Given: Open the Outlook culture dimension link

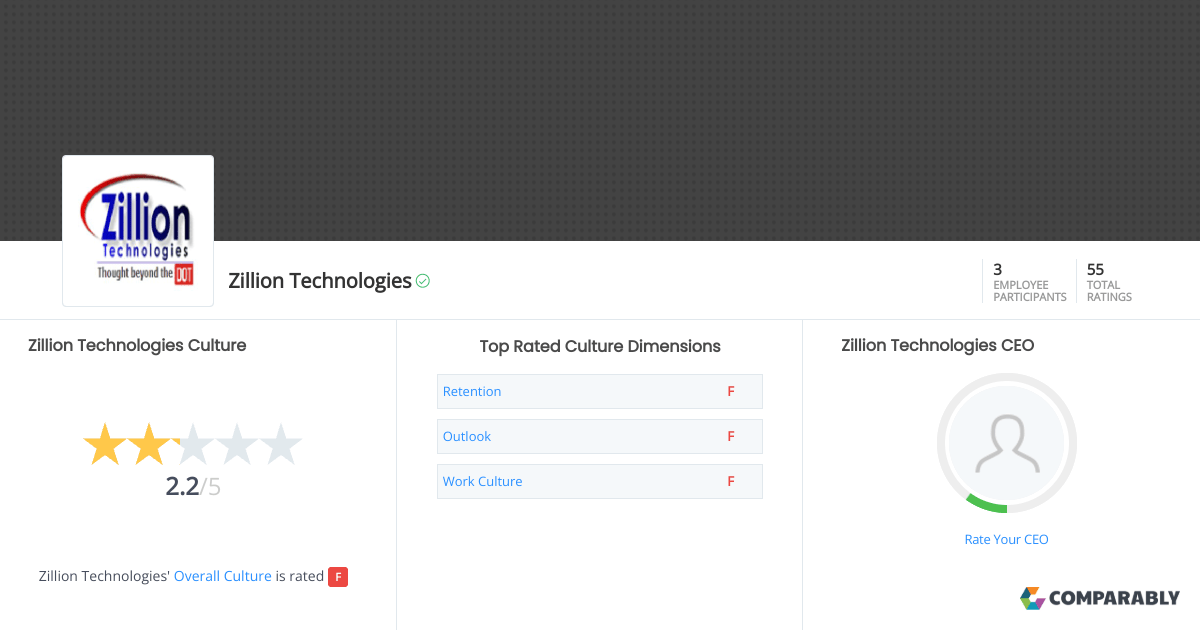Looking at the screenshot, I should coord(467,436).
